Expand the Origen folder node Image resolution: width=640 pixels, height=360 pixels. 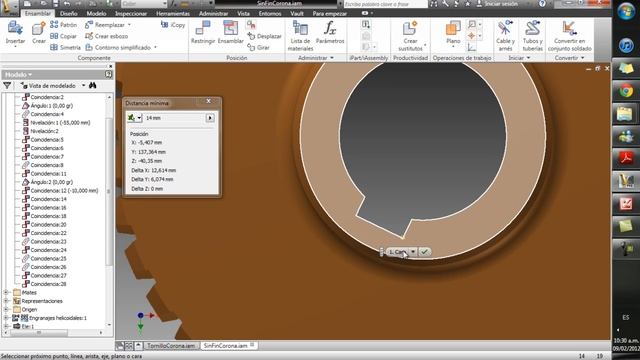pyautogui.click(x=6, y=309)
